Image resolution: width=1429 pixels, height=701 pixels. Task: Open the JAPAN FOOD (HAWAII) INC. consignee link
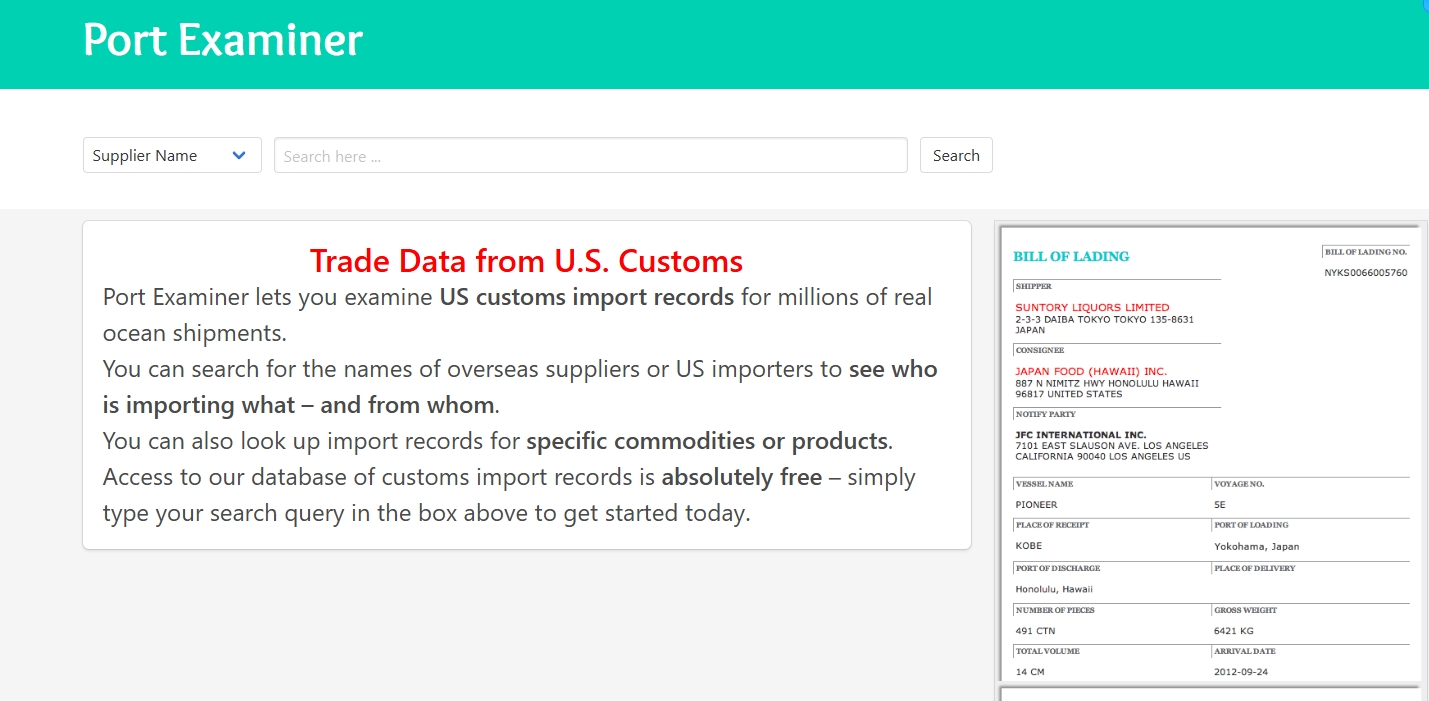click(x=1091, y=371)
